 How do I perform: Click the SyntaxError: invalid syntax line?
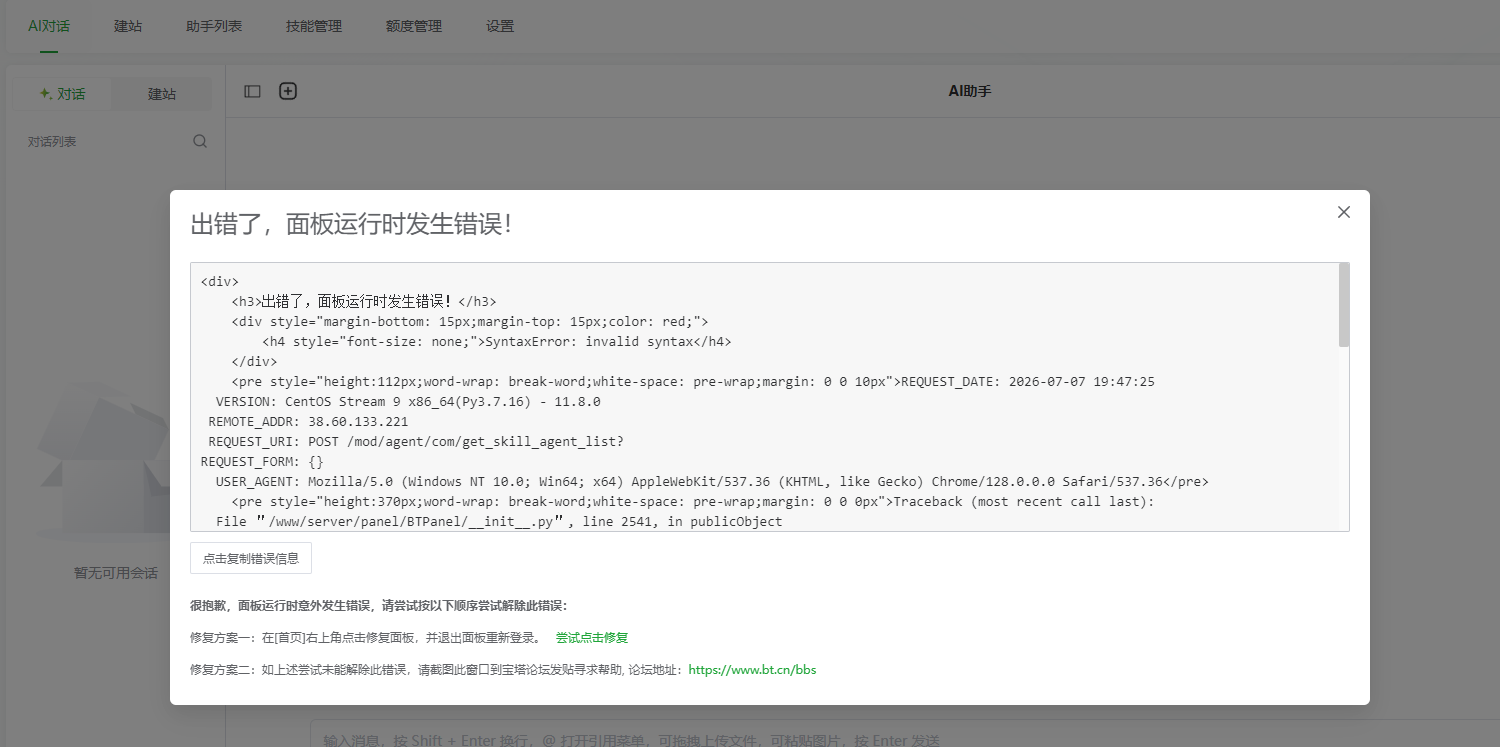[497, 341]
